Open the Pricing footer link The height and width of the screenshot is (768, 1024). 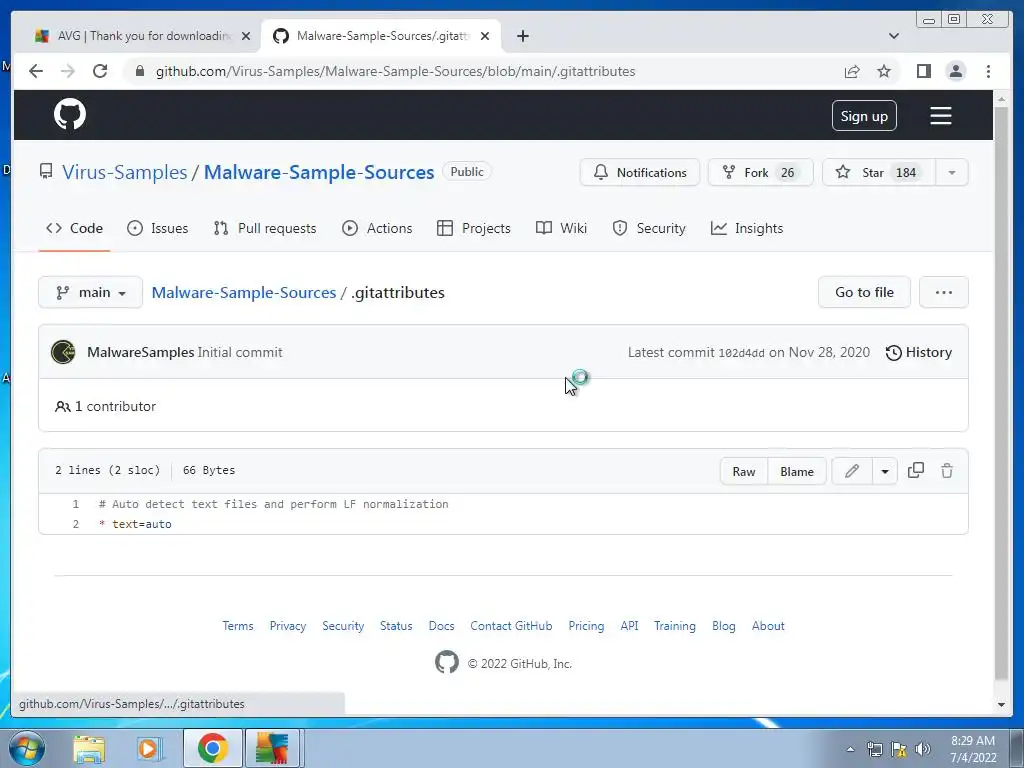point(586,626)
